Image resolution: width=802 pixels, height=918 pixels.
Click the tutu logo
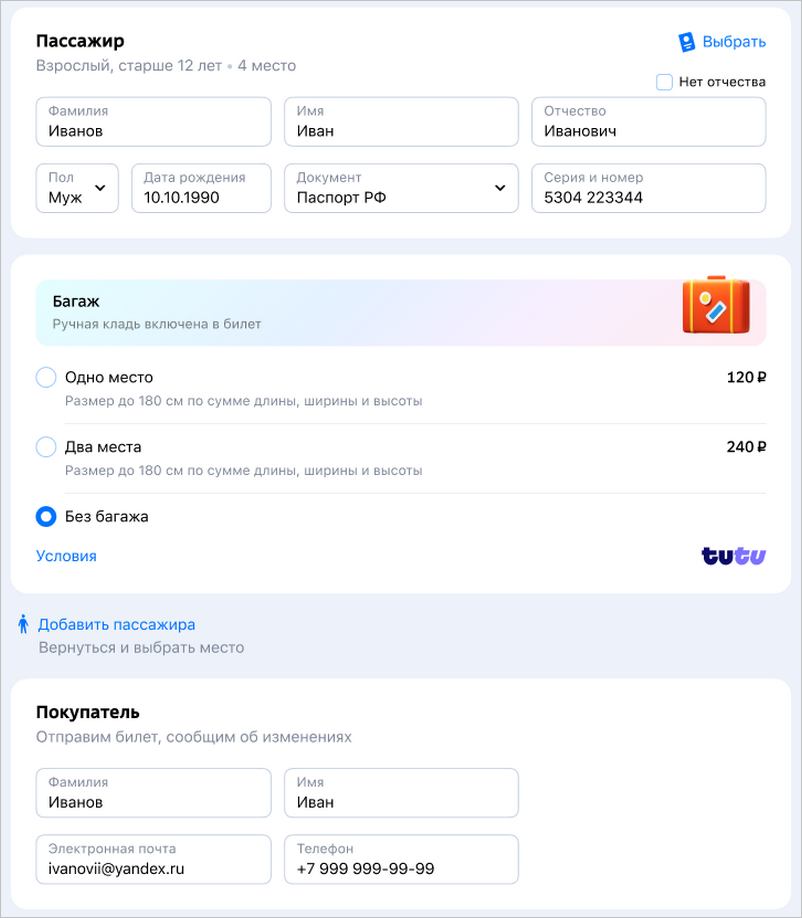coord(734,556)
